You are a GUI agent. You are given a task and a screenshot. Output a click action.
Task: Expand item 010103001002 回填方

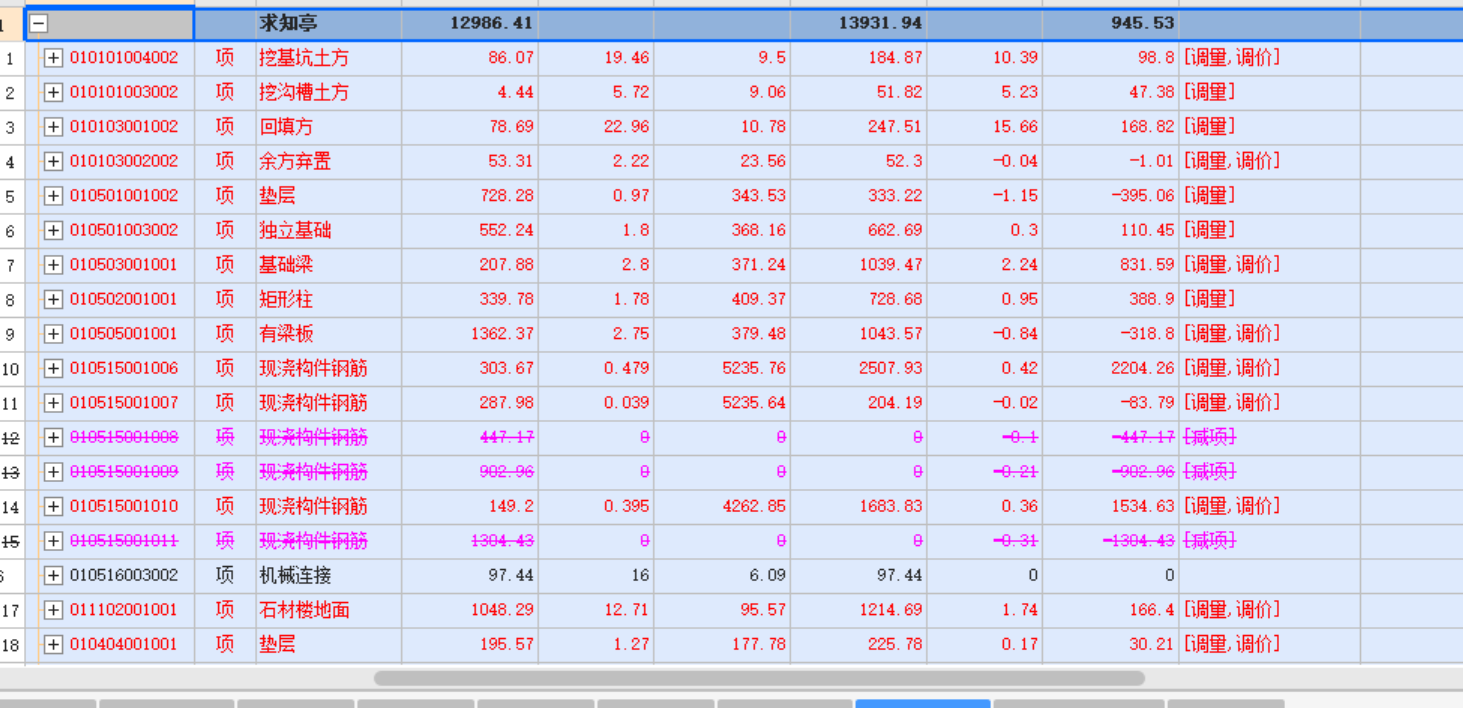(x=53, y=127)
